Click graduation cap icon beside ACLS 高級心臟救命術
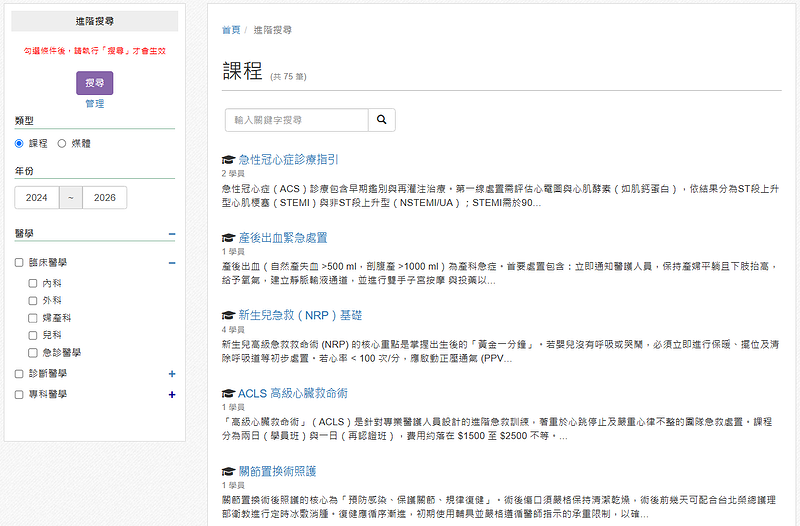Screen dimensions: 800x526 pos(229,393)
